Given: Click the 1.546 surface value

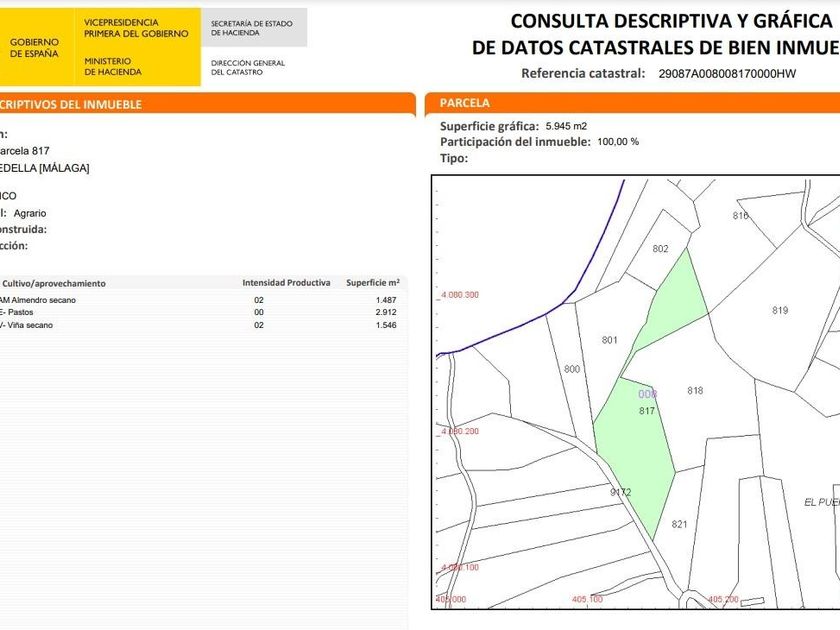Looking at the screenshot, I should coord(386,325).
